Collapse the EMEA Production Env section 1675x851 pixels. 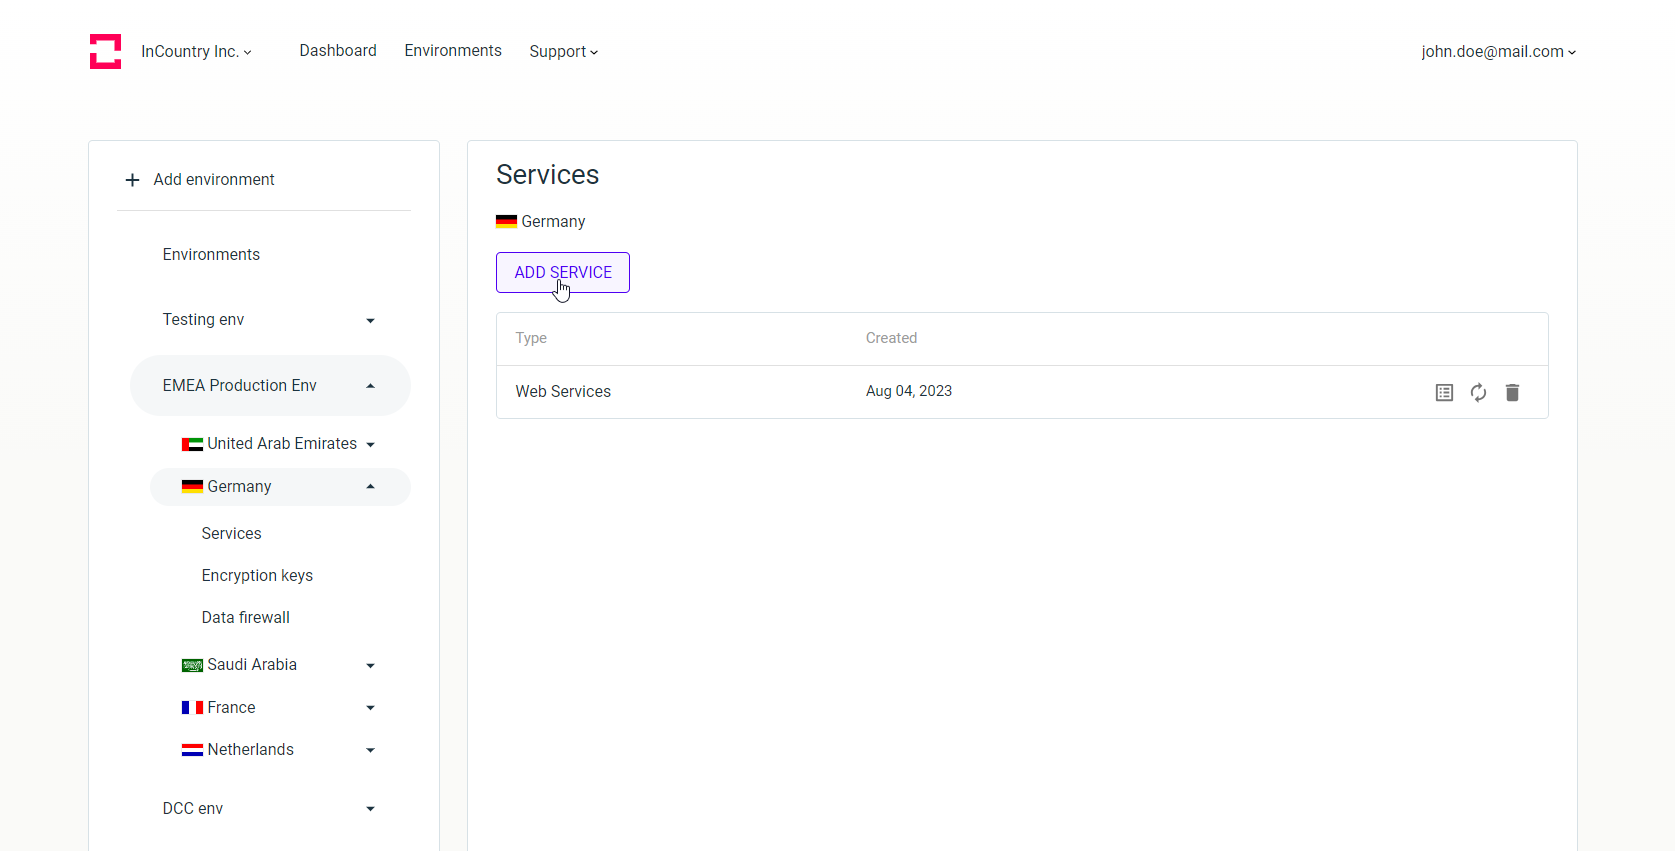[x=370, y=386]
